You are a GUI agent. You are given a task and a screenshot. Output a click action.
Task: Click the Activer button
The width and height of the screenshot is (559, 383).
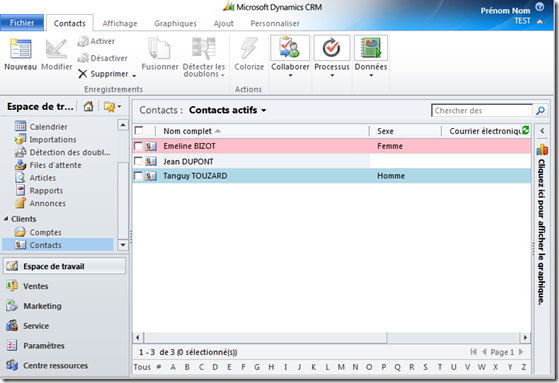coord(96,41)
